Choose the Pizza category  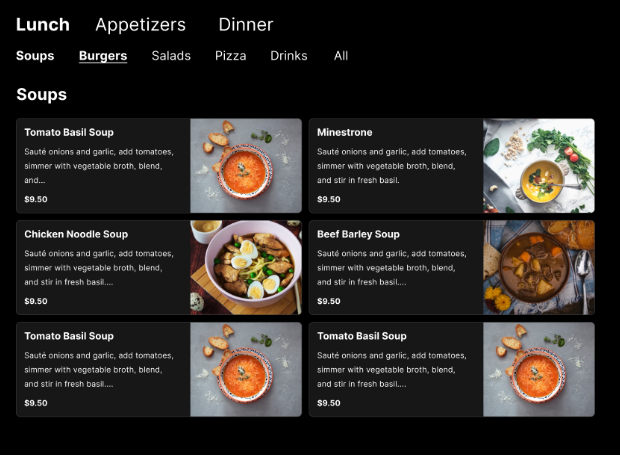pyautogui.click(x=230, y=56)
